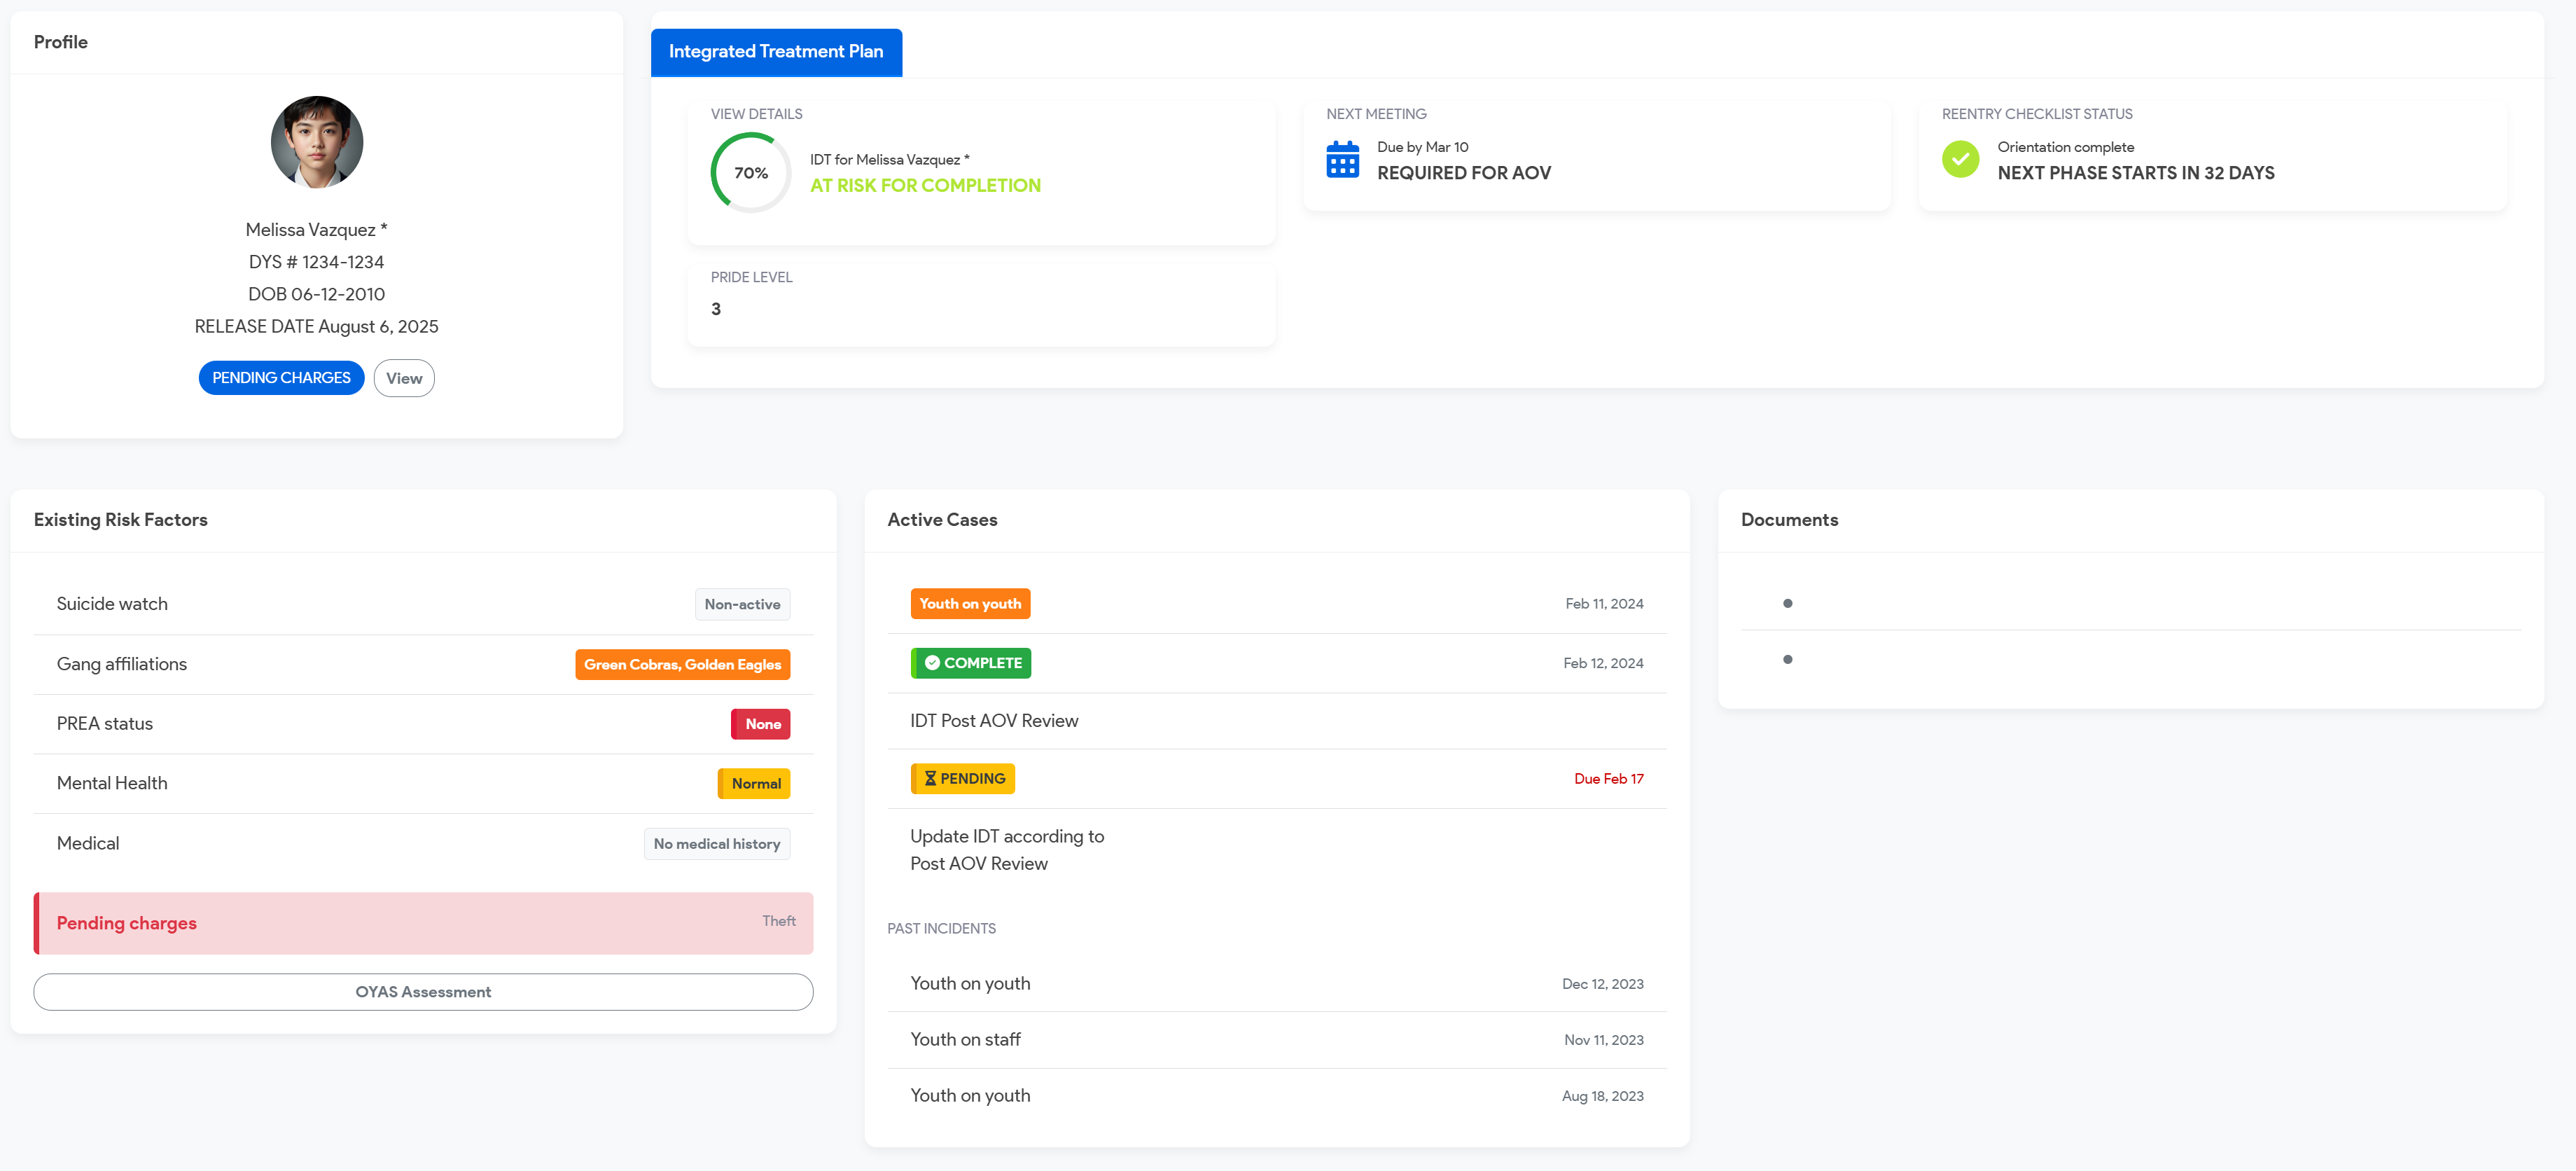Click the calendar icon under Next Meeting
Image resolution: width=2576 pixels, height=1171 pixels.
coord(1342,160)
